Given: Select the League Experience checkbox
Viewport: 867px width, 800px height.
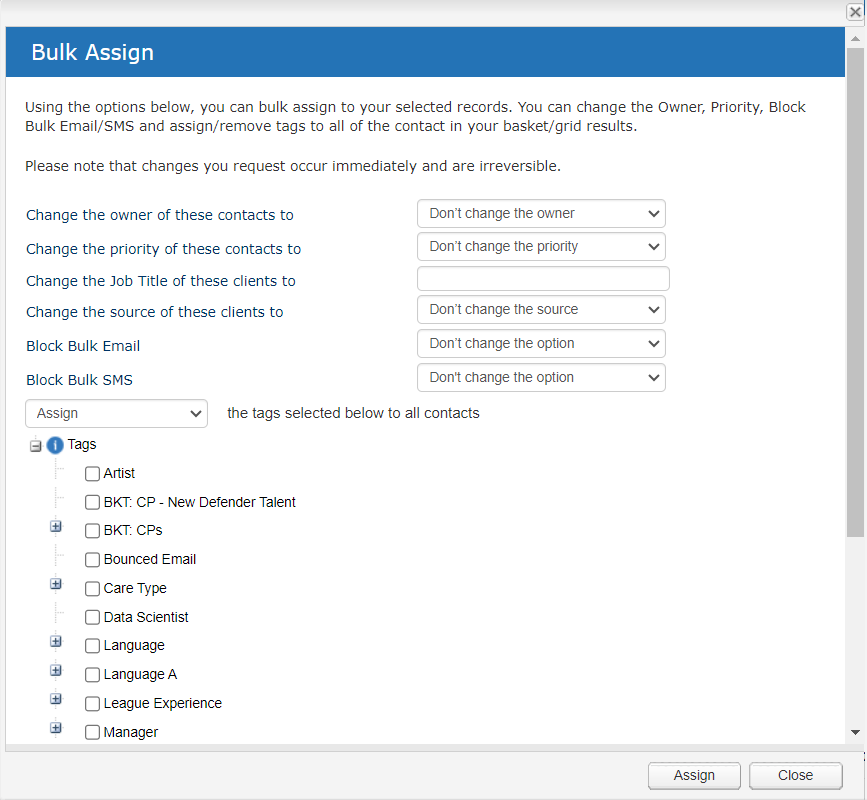Looking at the screenshot, I should [x=92, y=704].
